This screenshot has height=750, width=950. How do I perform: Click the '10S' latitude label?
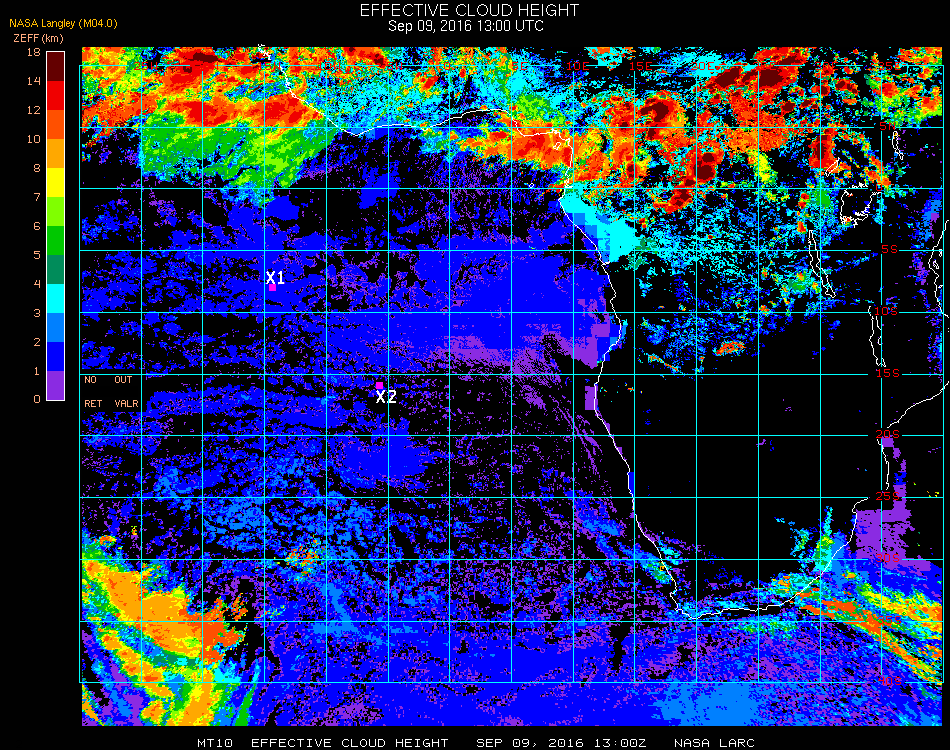(x=886, y=311)
